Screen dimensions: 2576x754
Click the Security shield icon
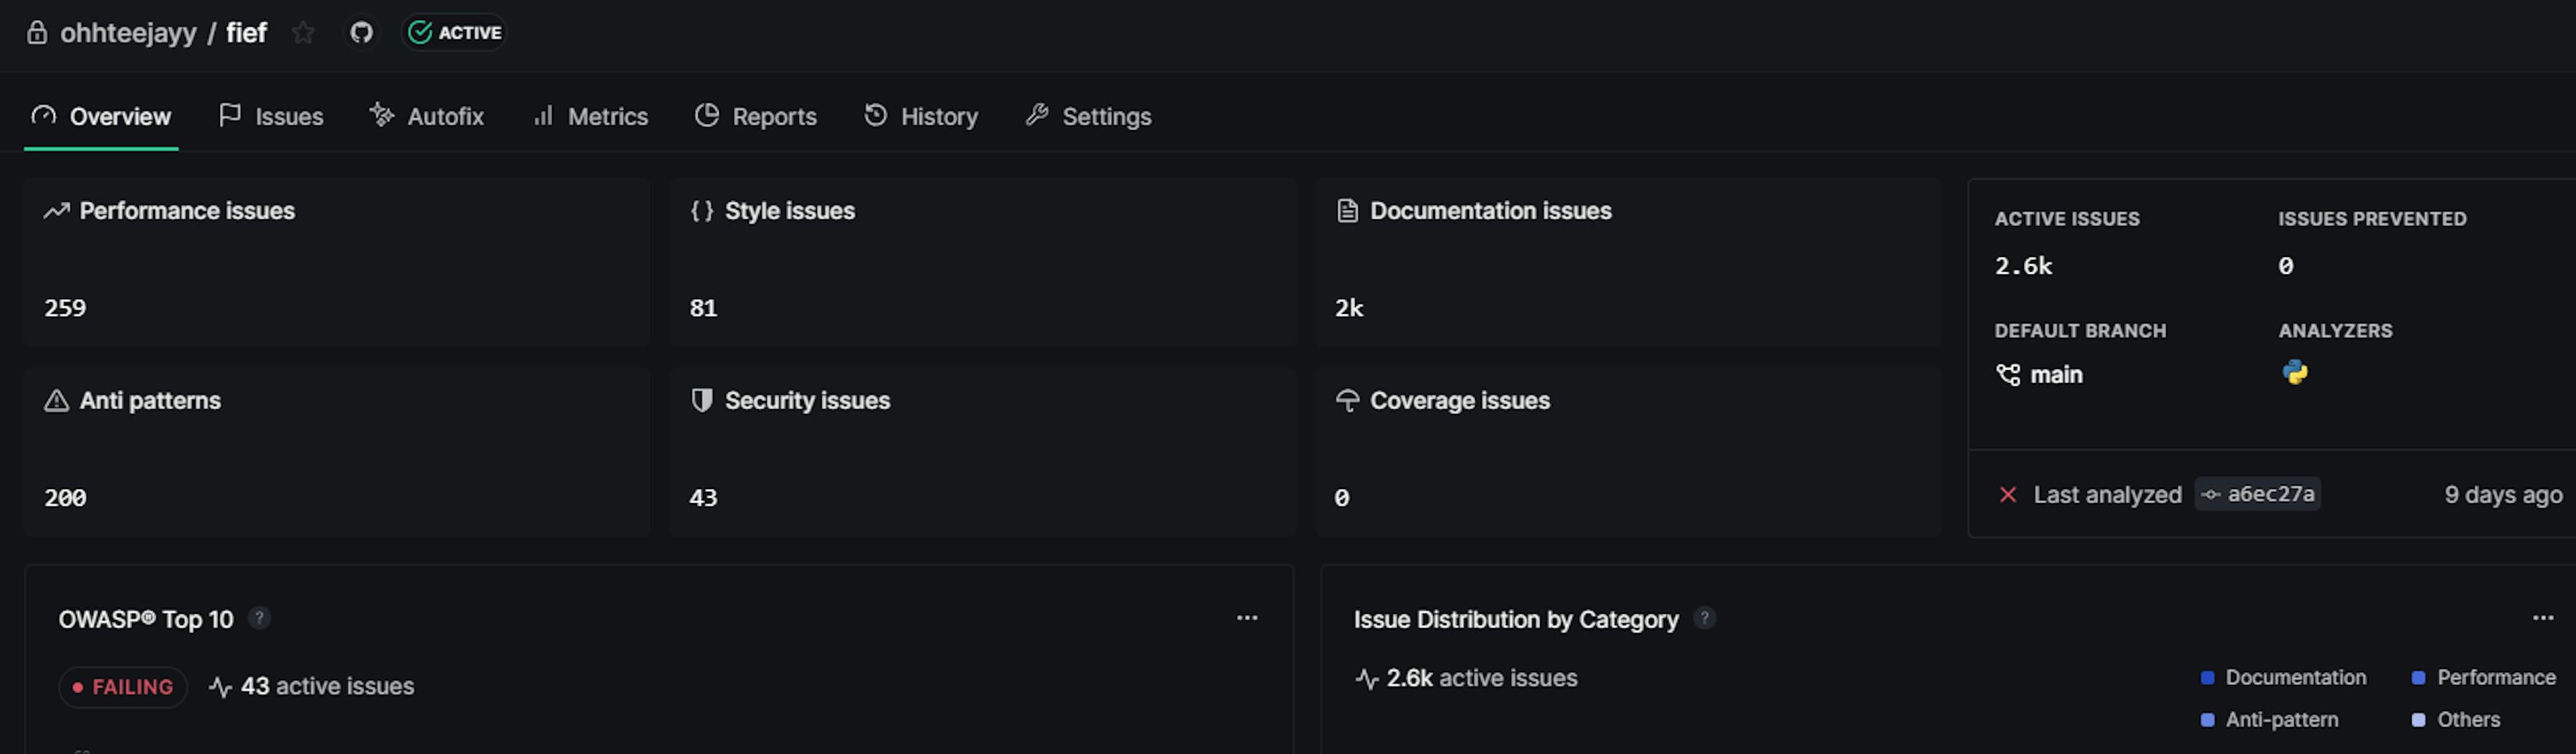click(702, 401)
